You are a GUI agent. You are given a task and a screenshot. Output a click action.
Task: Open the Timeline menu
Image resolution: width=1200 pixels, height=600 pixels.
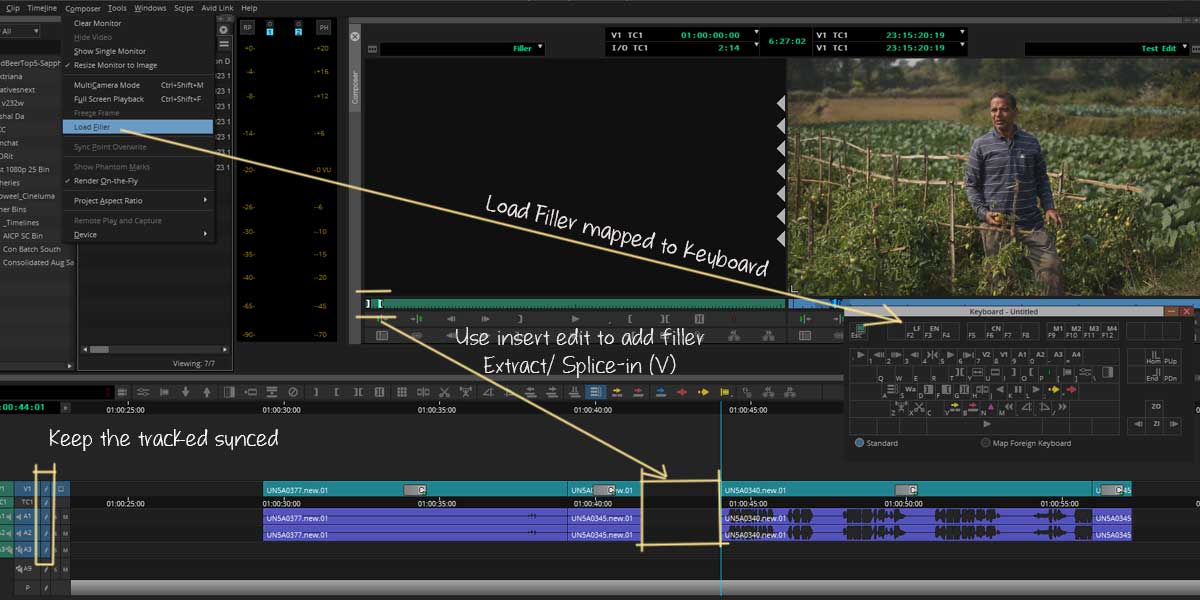pyautogui.click(x=42, y=8)
